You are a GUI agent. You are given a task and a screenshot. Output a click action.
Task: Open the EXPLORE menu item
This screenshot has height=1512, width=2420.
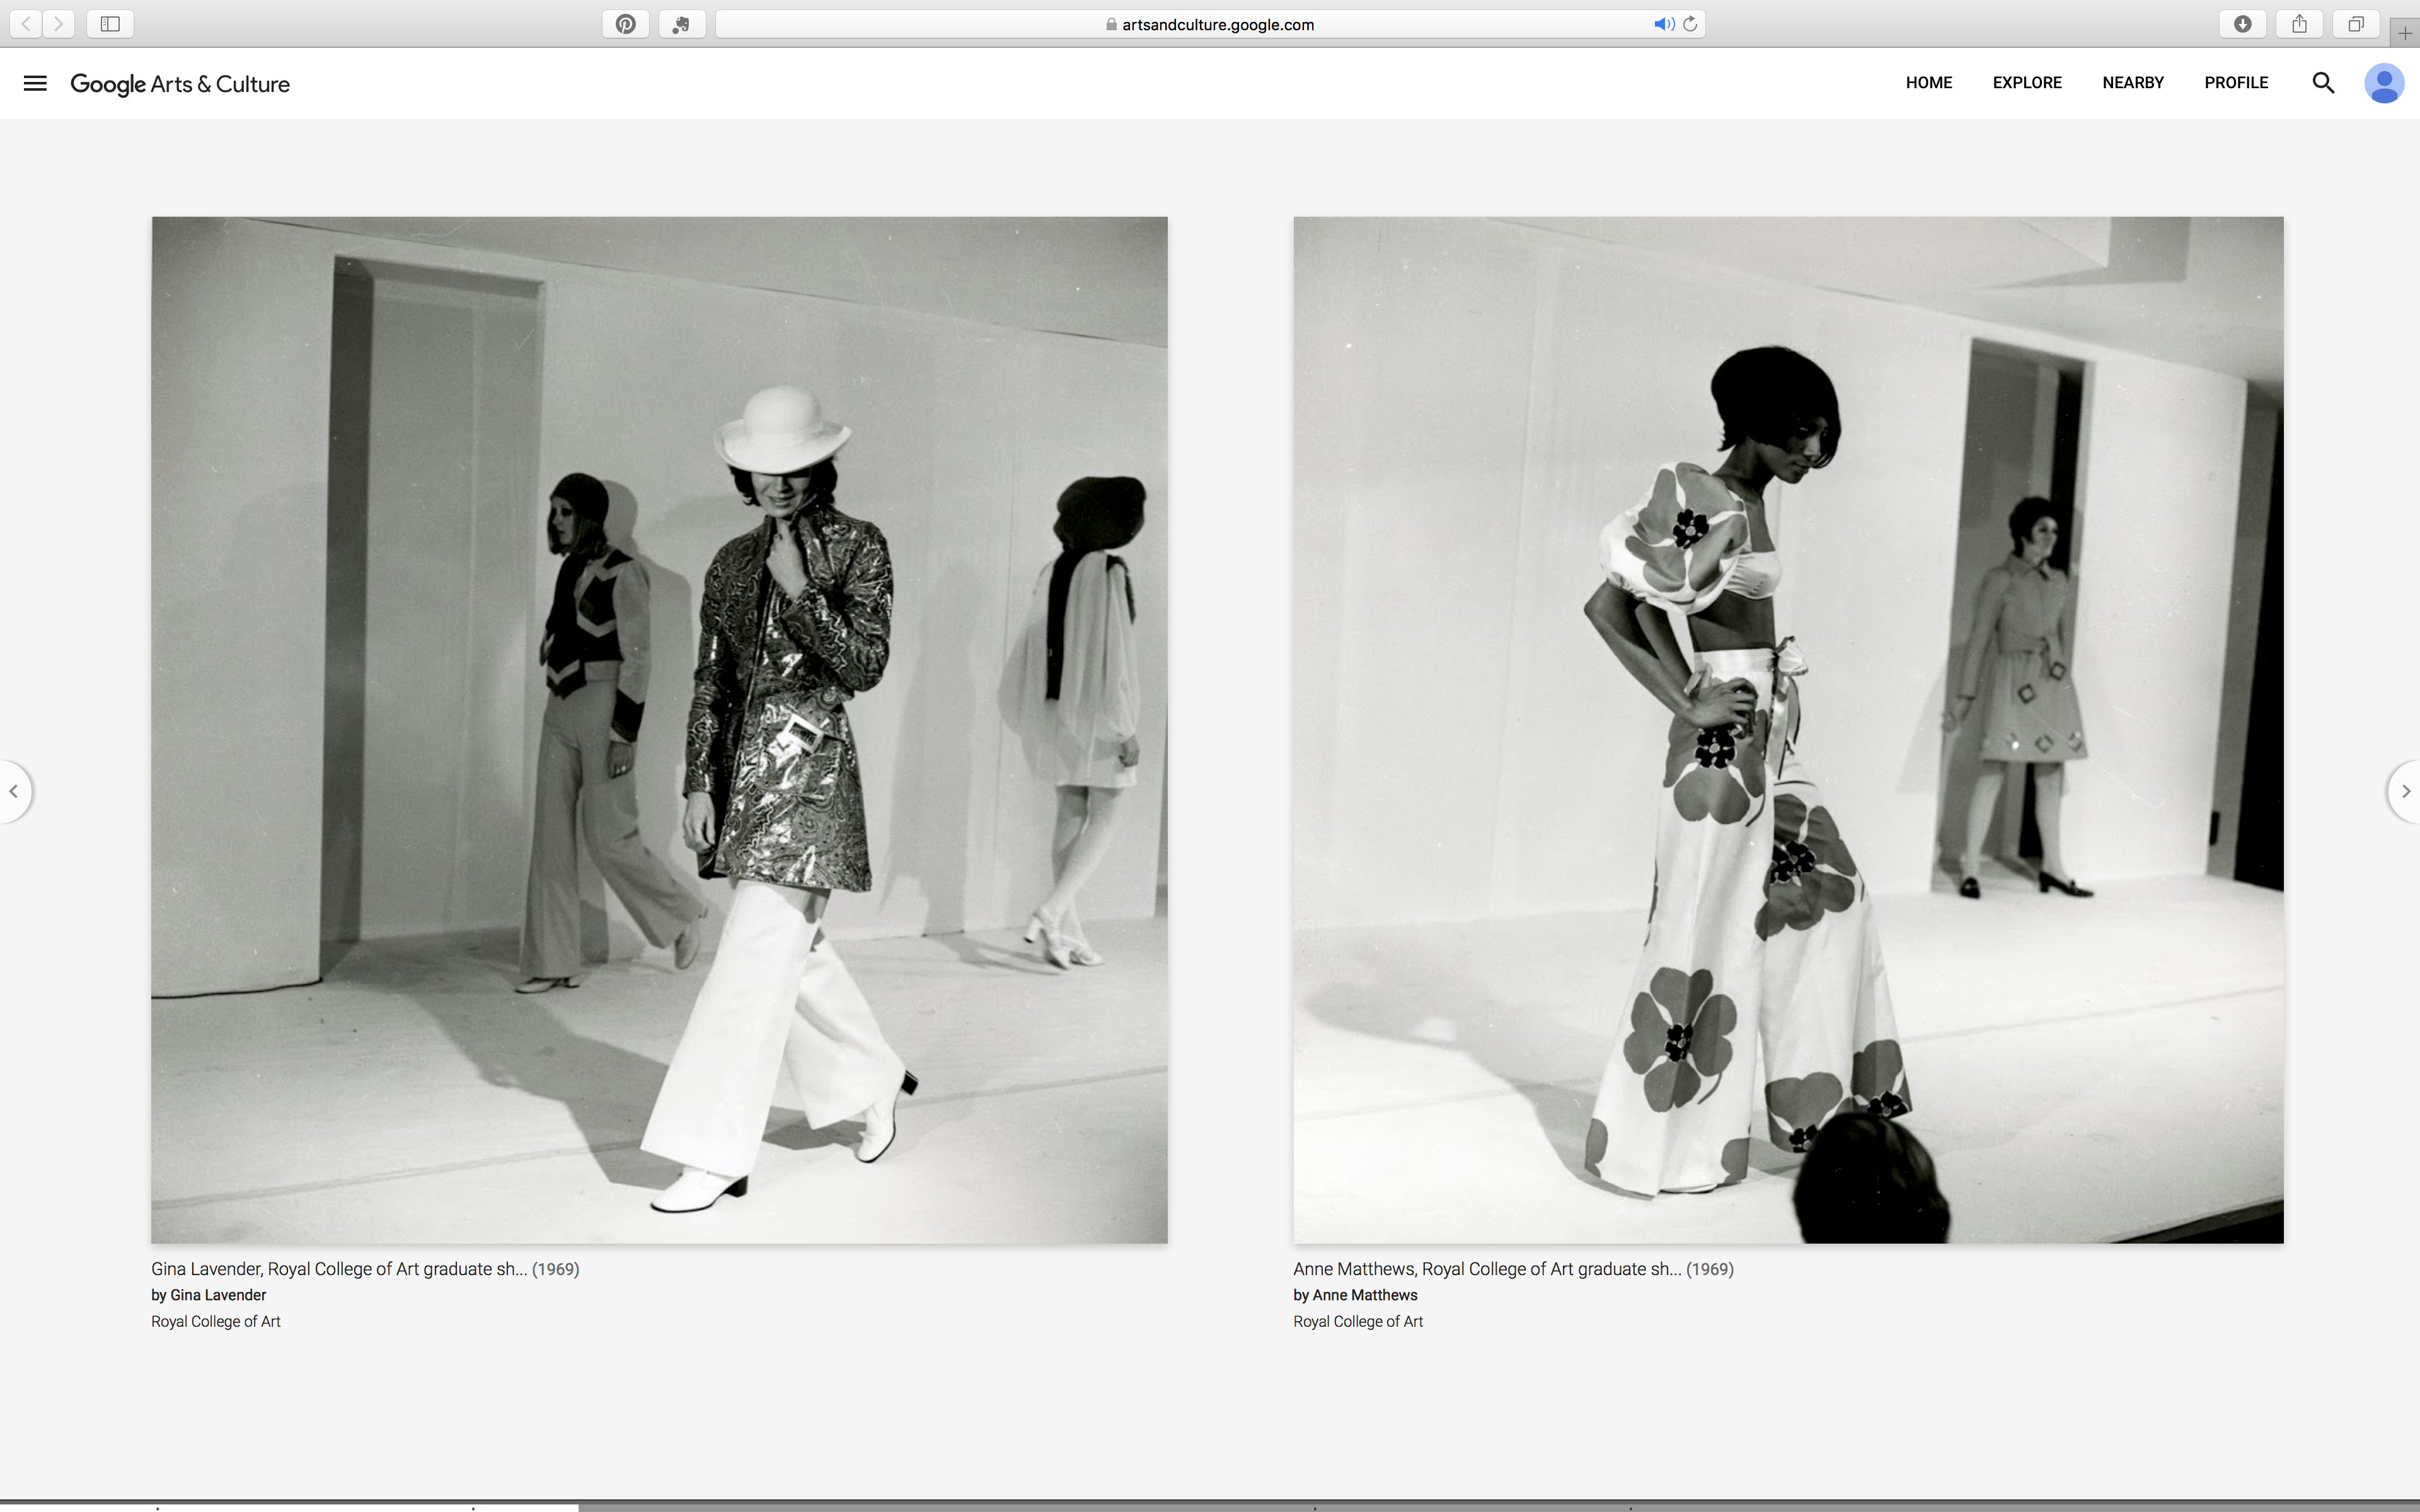coord(2026,83)
